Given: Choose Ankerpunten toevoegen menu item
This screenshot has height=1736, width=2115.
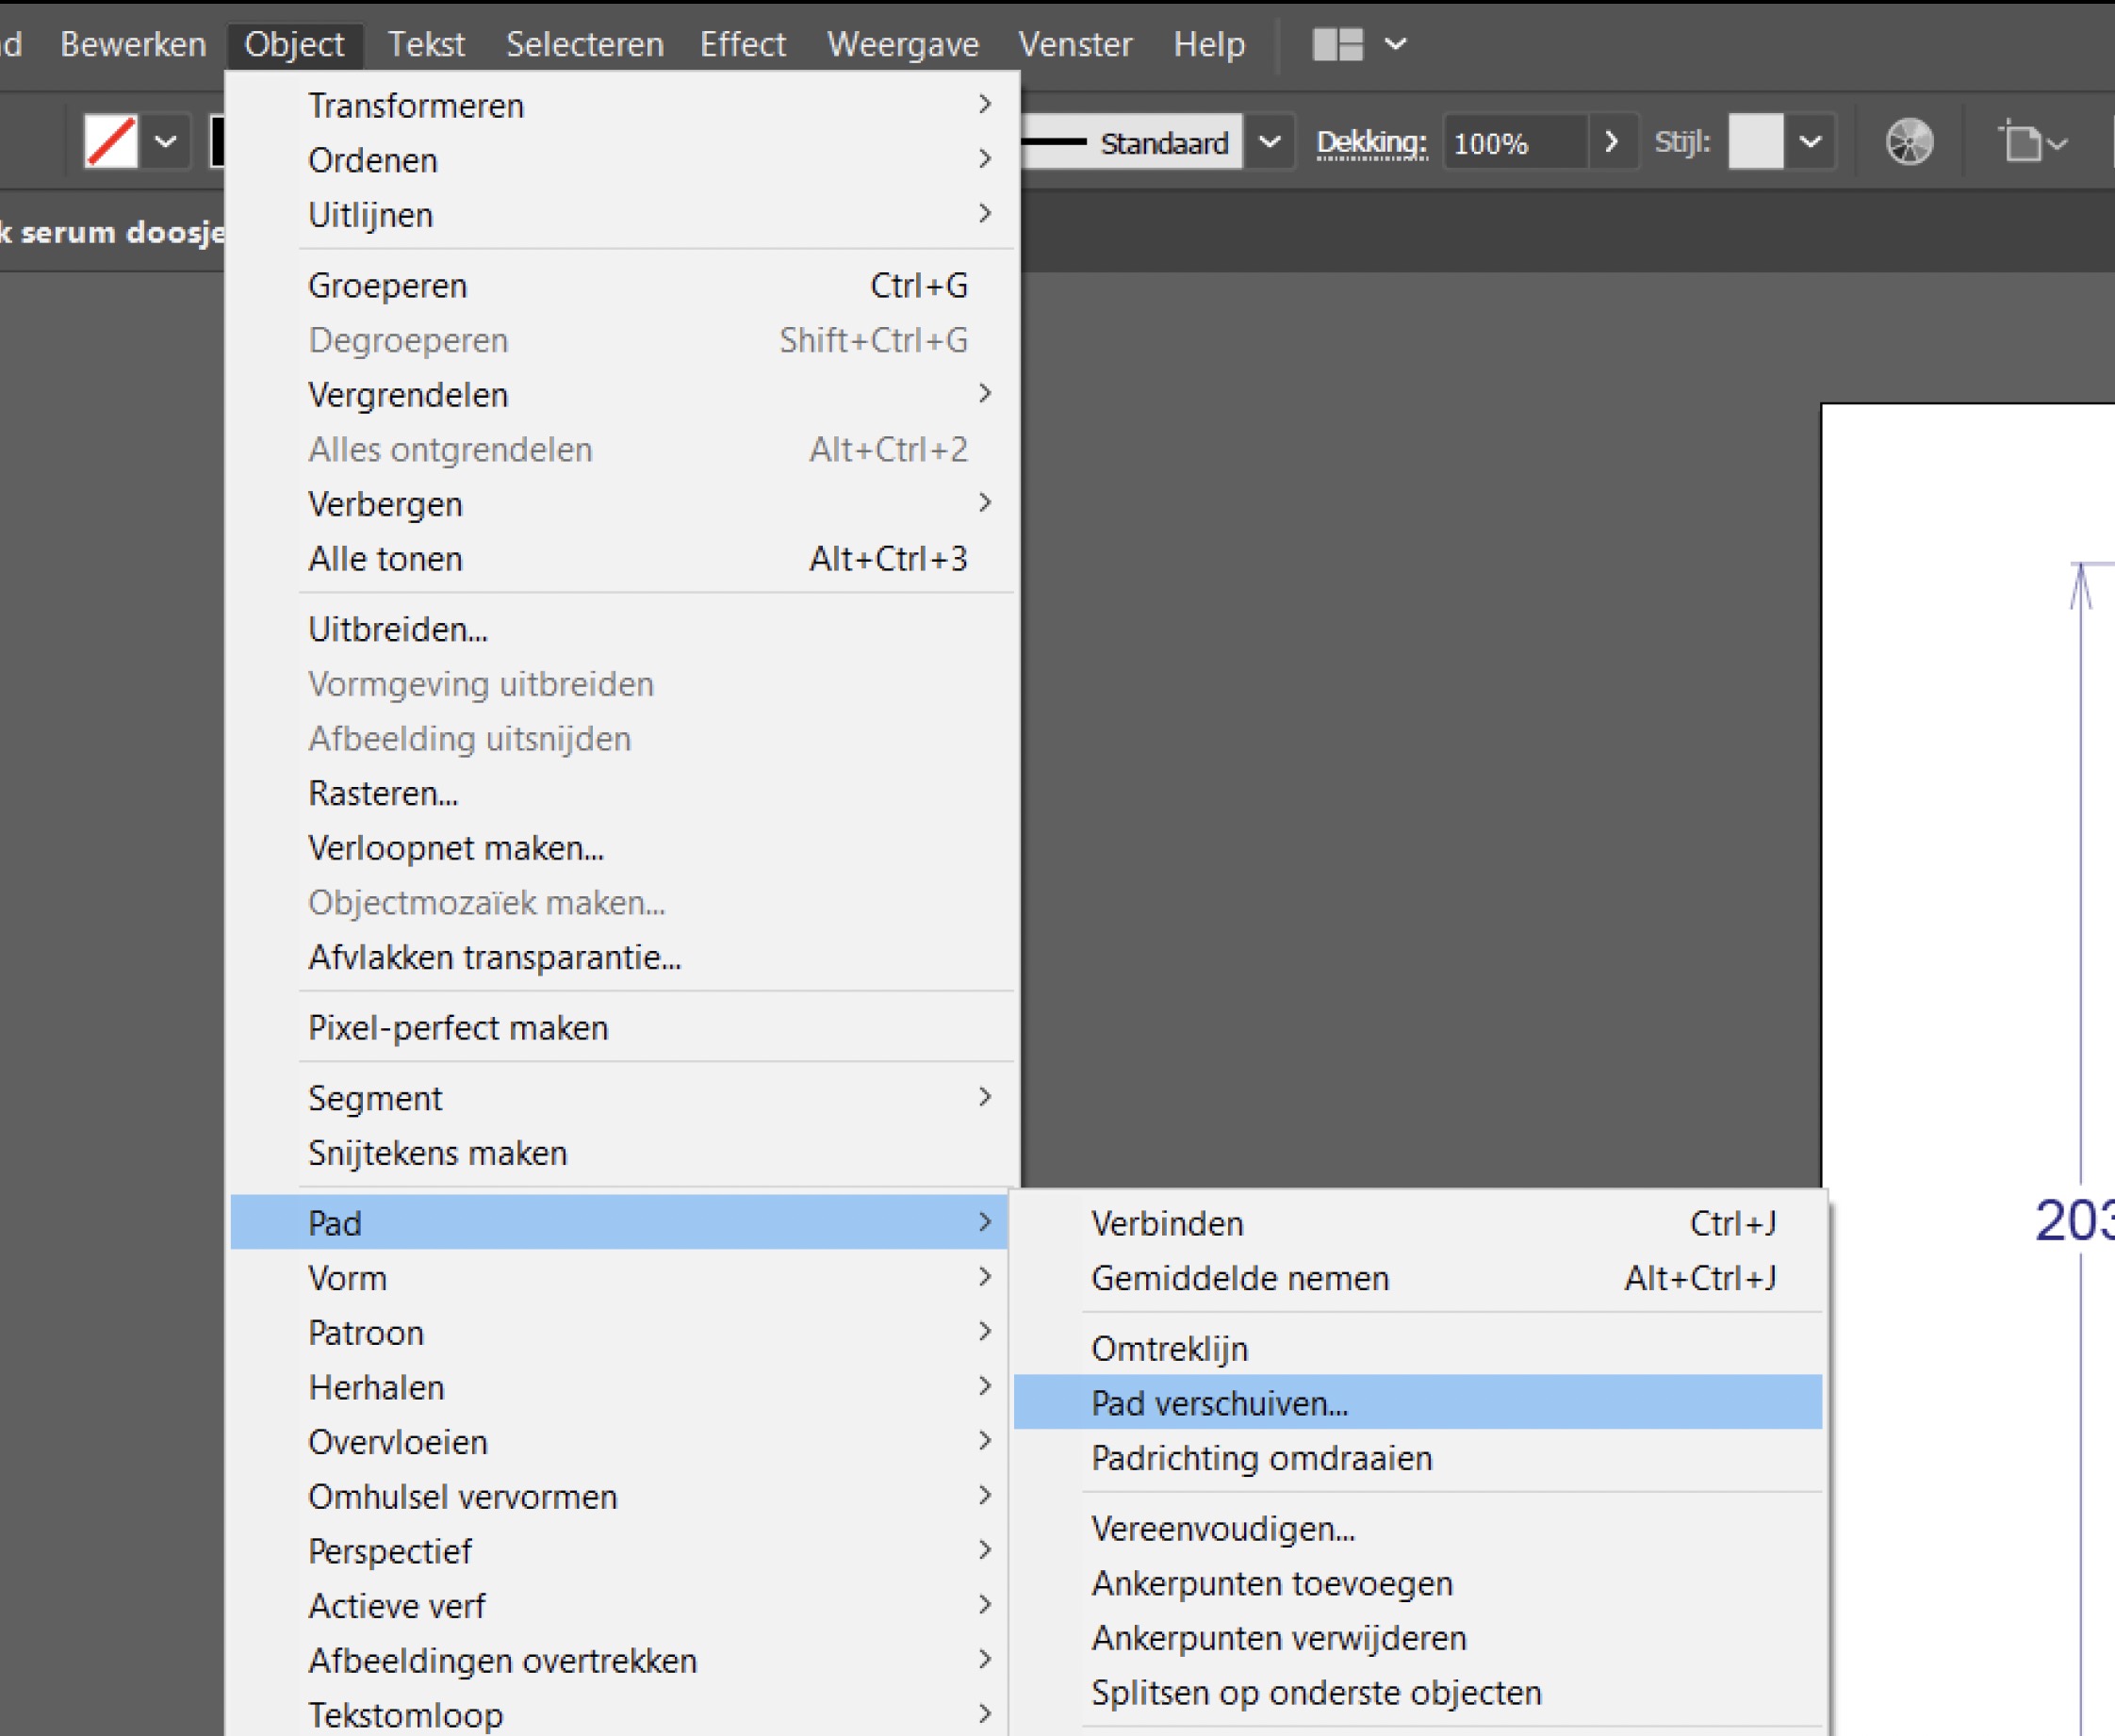Looking at the screenshot, I should [1418, 1583].
